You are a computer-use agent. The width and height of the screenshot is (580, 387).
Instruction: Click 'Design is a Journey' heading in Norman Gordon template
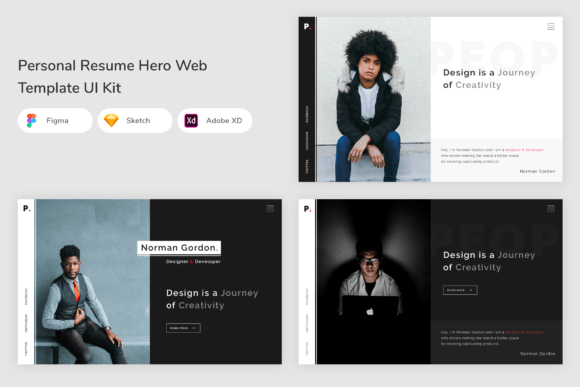click(212, 293)
